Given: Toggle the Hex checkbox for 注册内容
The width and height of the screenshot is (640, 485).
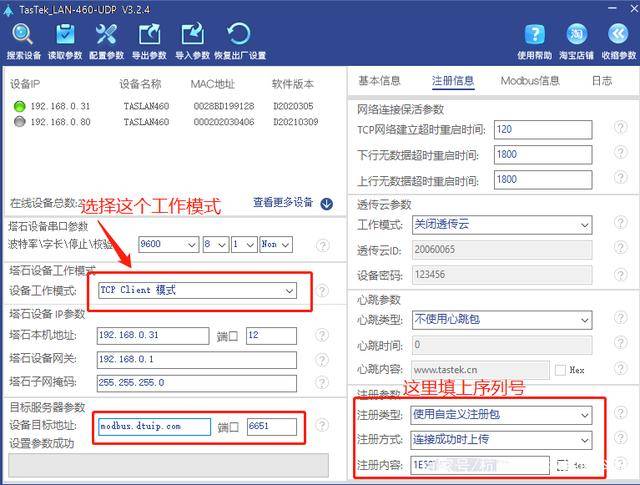Looking at the screenshot, I should [562, 465].
